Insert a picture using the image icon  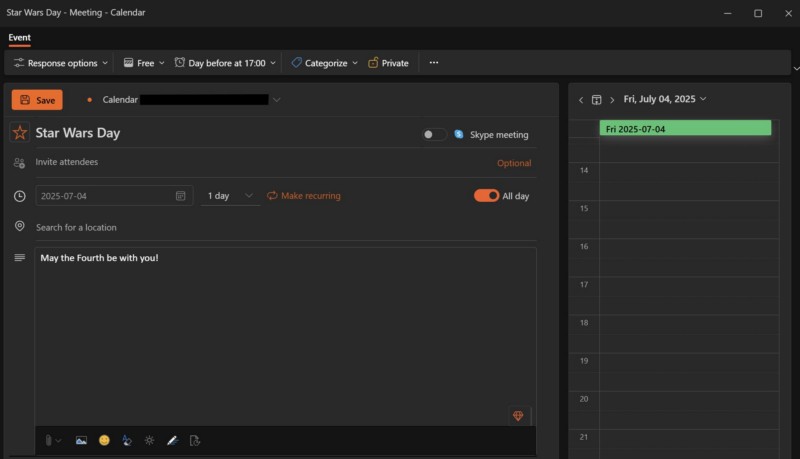tap(81, 440)
